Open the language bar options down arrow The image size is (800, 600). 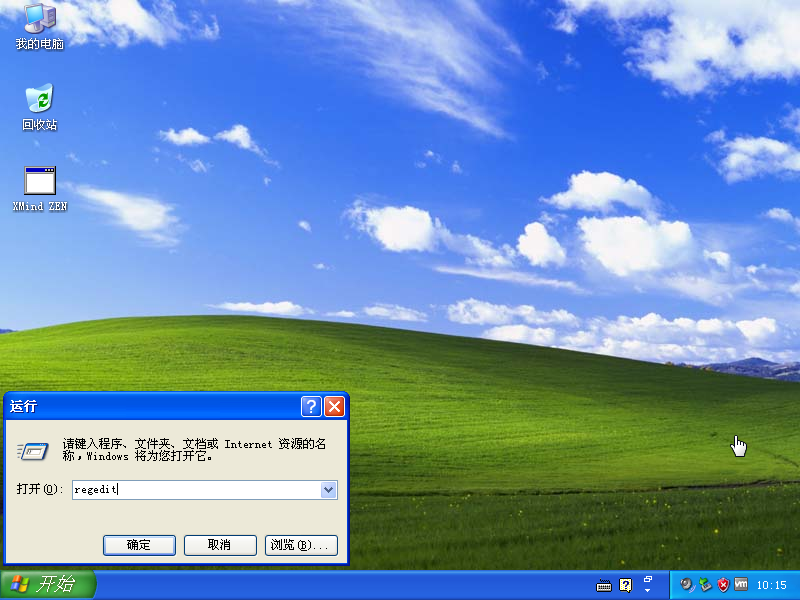click(x=647, y=591)
